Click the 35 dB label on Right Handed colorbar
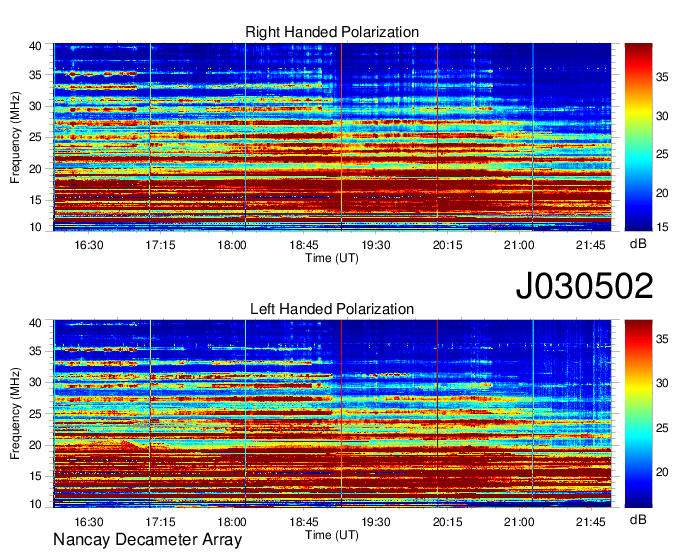Image resolution: width=680 pixels, height=552 pixels. (662, 77)
